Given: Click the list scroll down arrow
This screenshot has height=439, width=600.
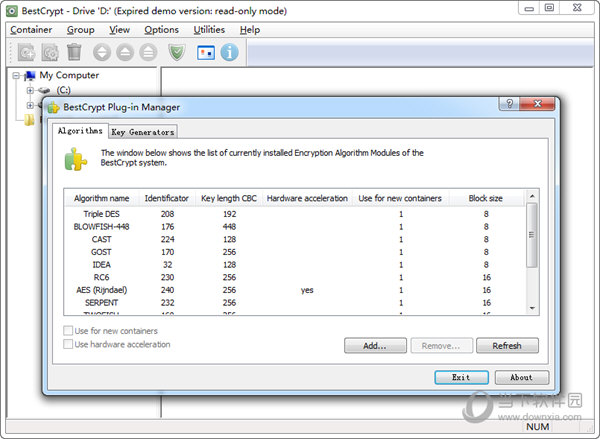Looking at the screenshot, I should [532, 308].
